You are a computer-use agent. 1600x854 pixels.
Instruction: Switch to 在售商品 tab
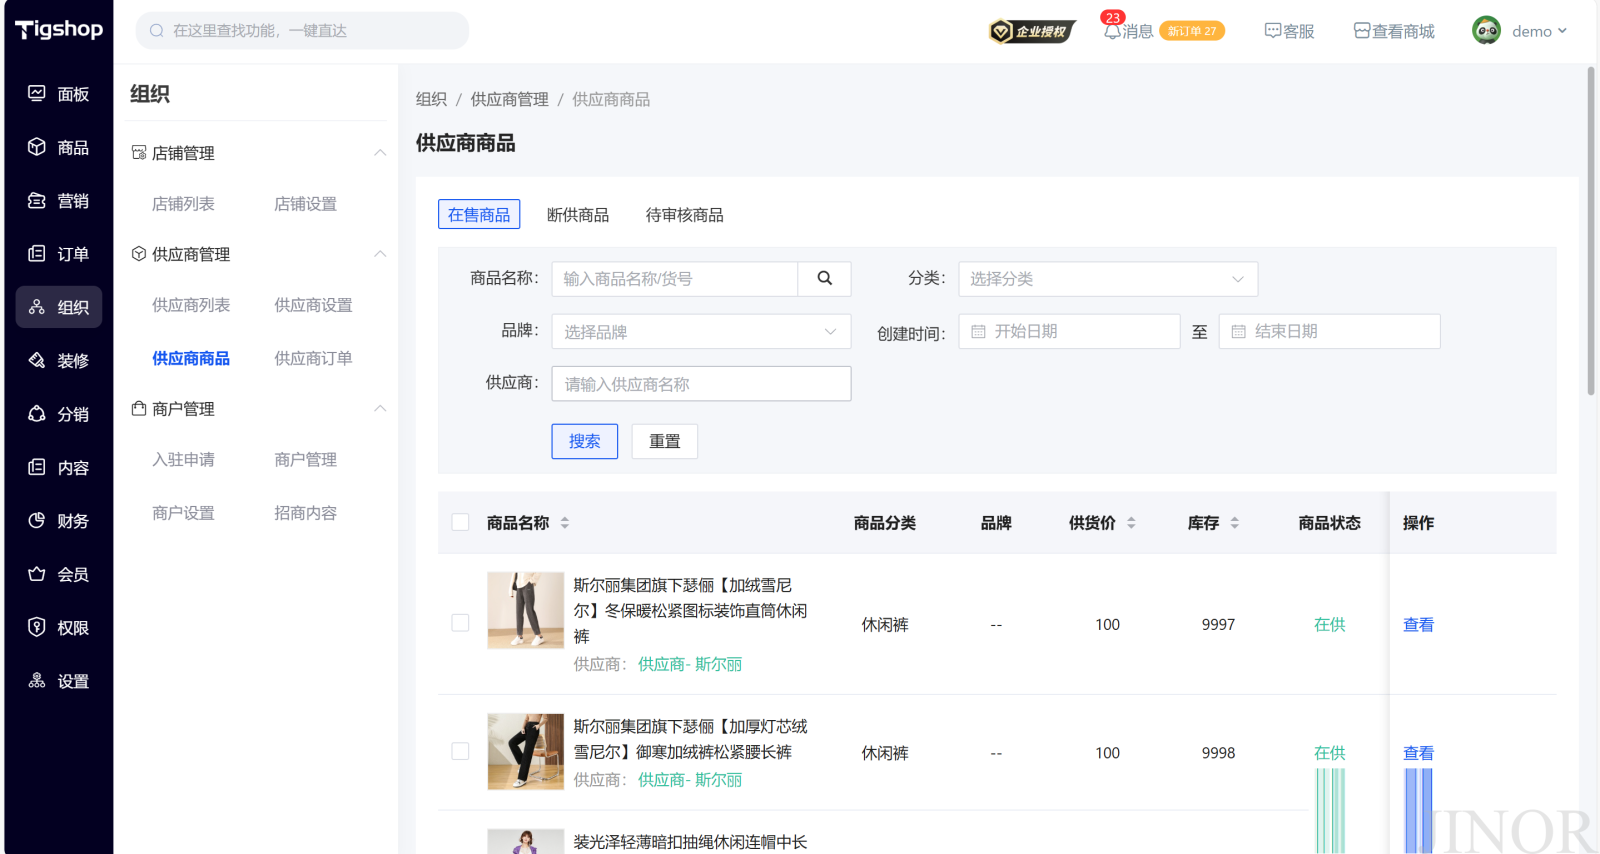tap(479, 215)
